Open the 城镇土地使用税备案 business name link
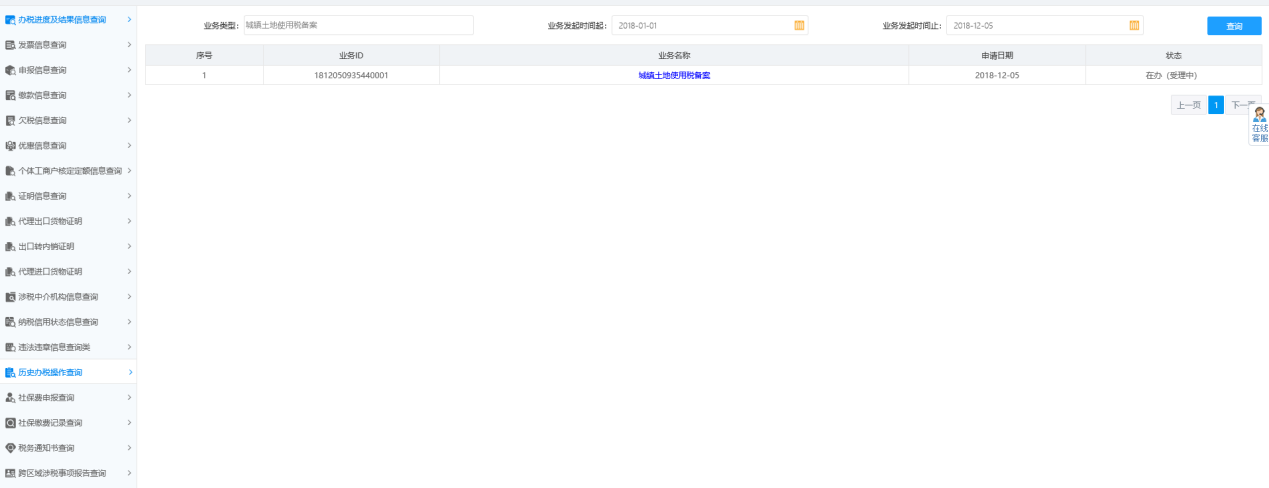The width and height of the screenshot is (1269, 488). (x=674, y=75)
